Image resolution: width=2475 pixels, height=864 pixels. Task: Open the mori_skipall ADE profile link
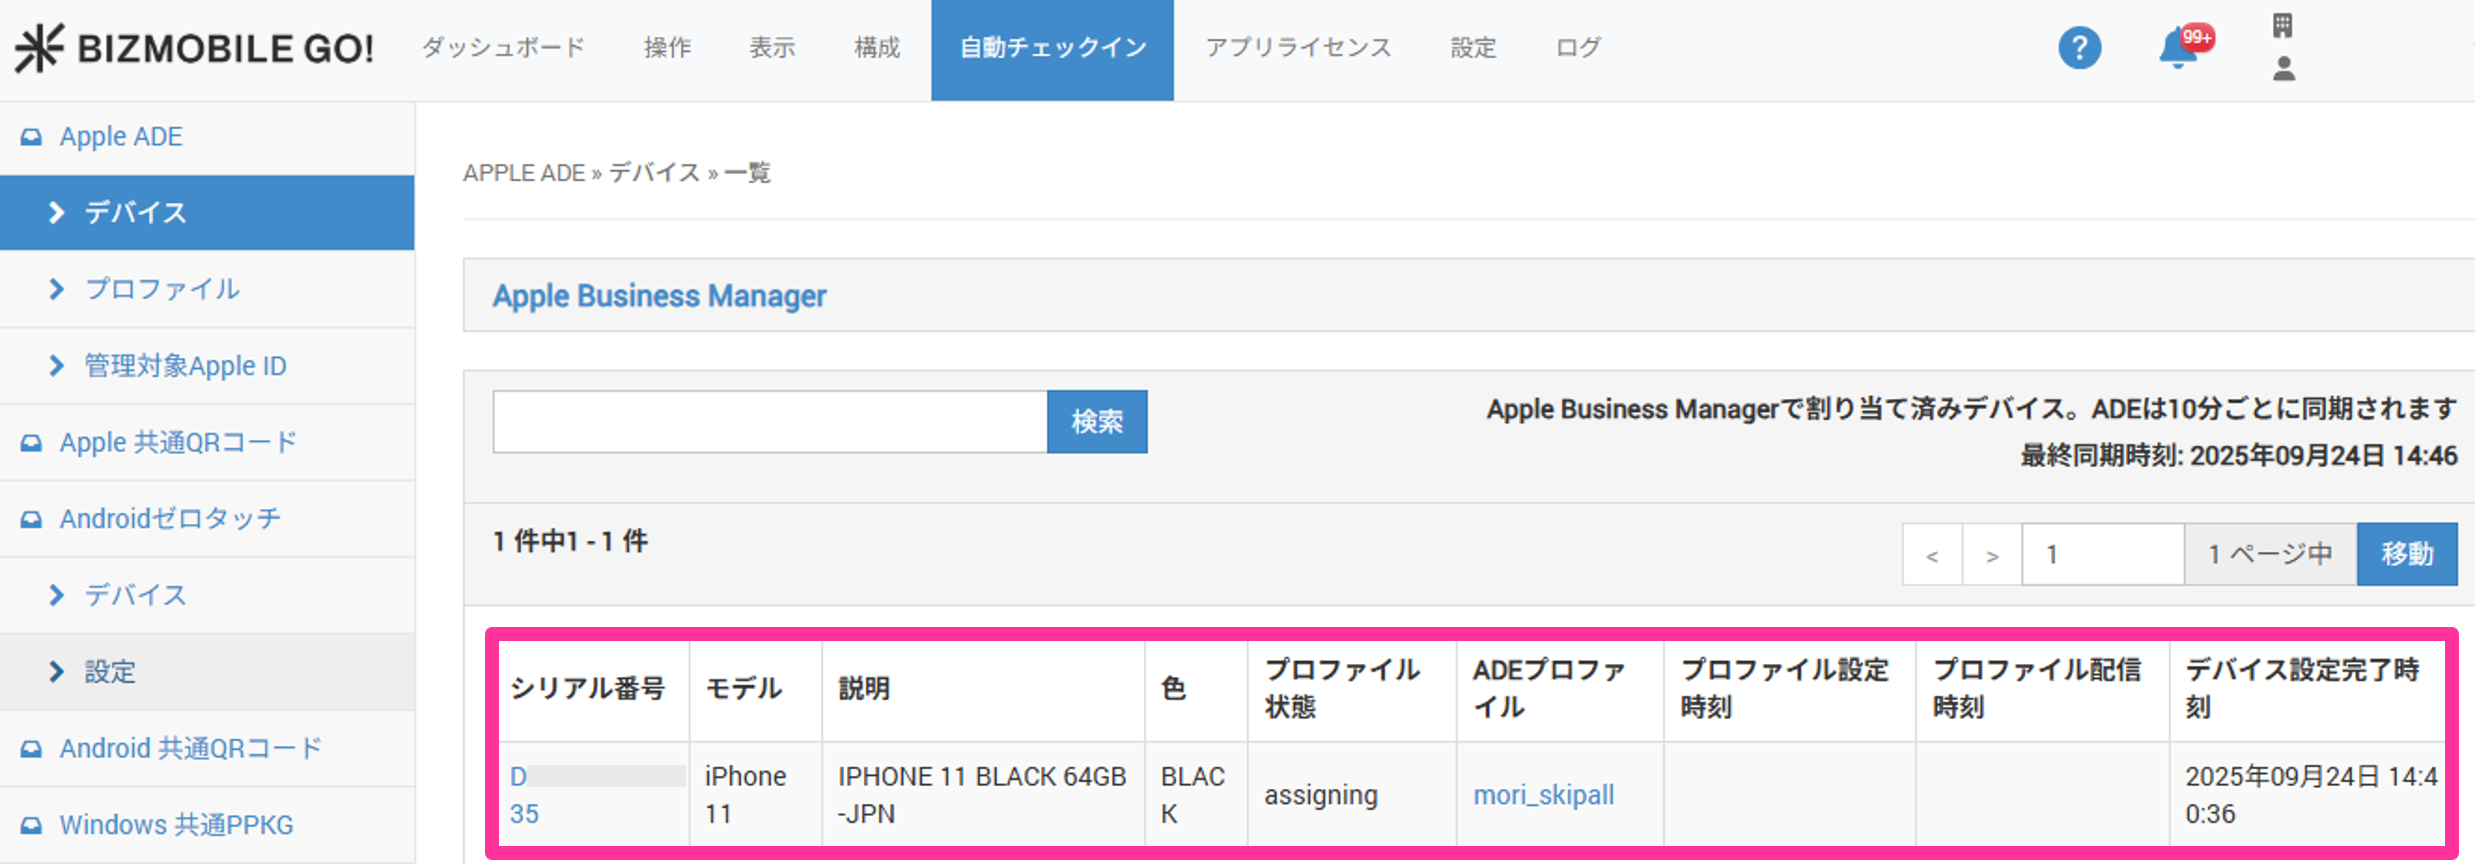tap(1542, 795)
